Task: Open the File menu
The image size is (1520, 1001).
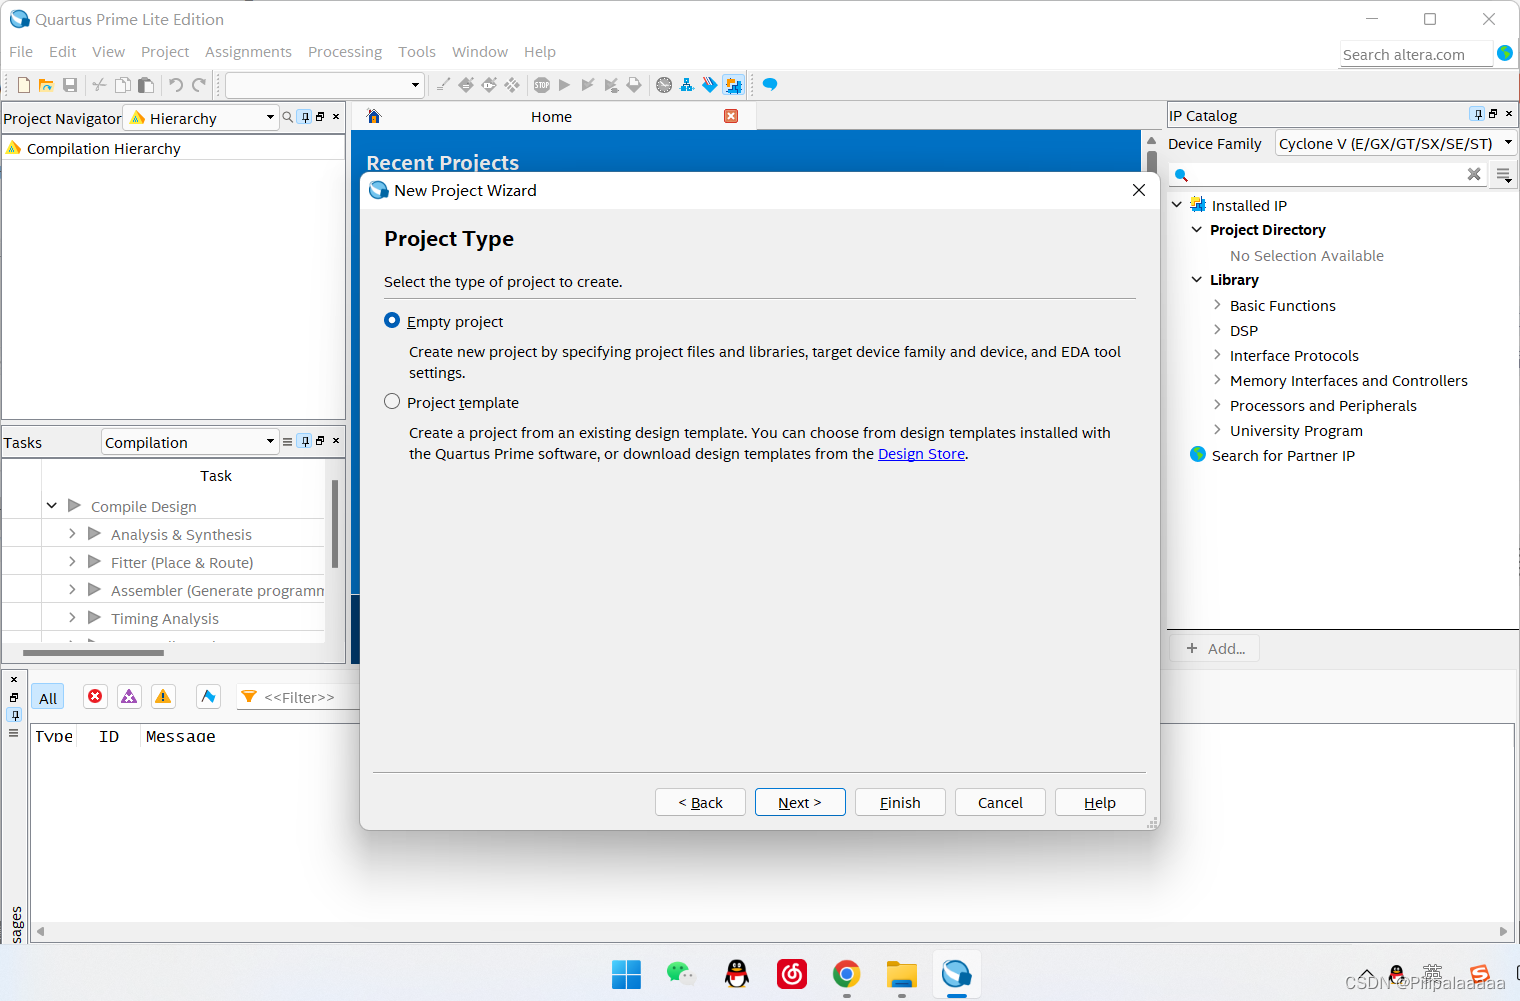Action: [x=21, y=52]
